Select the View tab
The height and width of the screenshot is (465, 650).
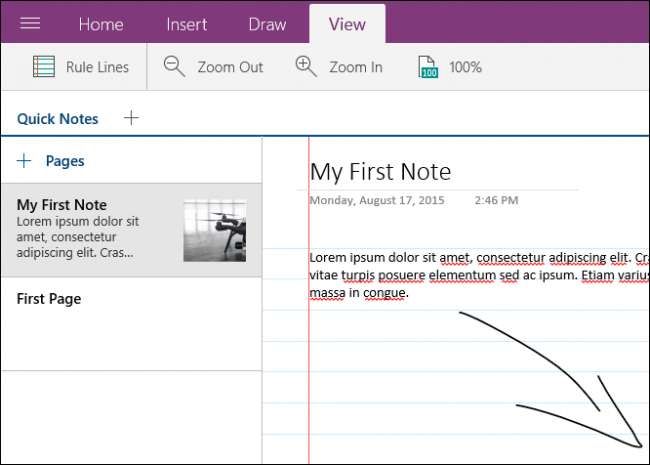coord(347,24)
